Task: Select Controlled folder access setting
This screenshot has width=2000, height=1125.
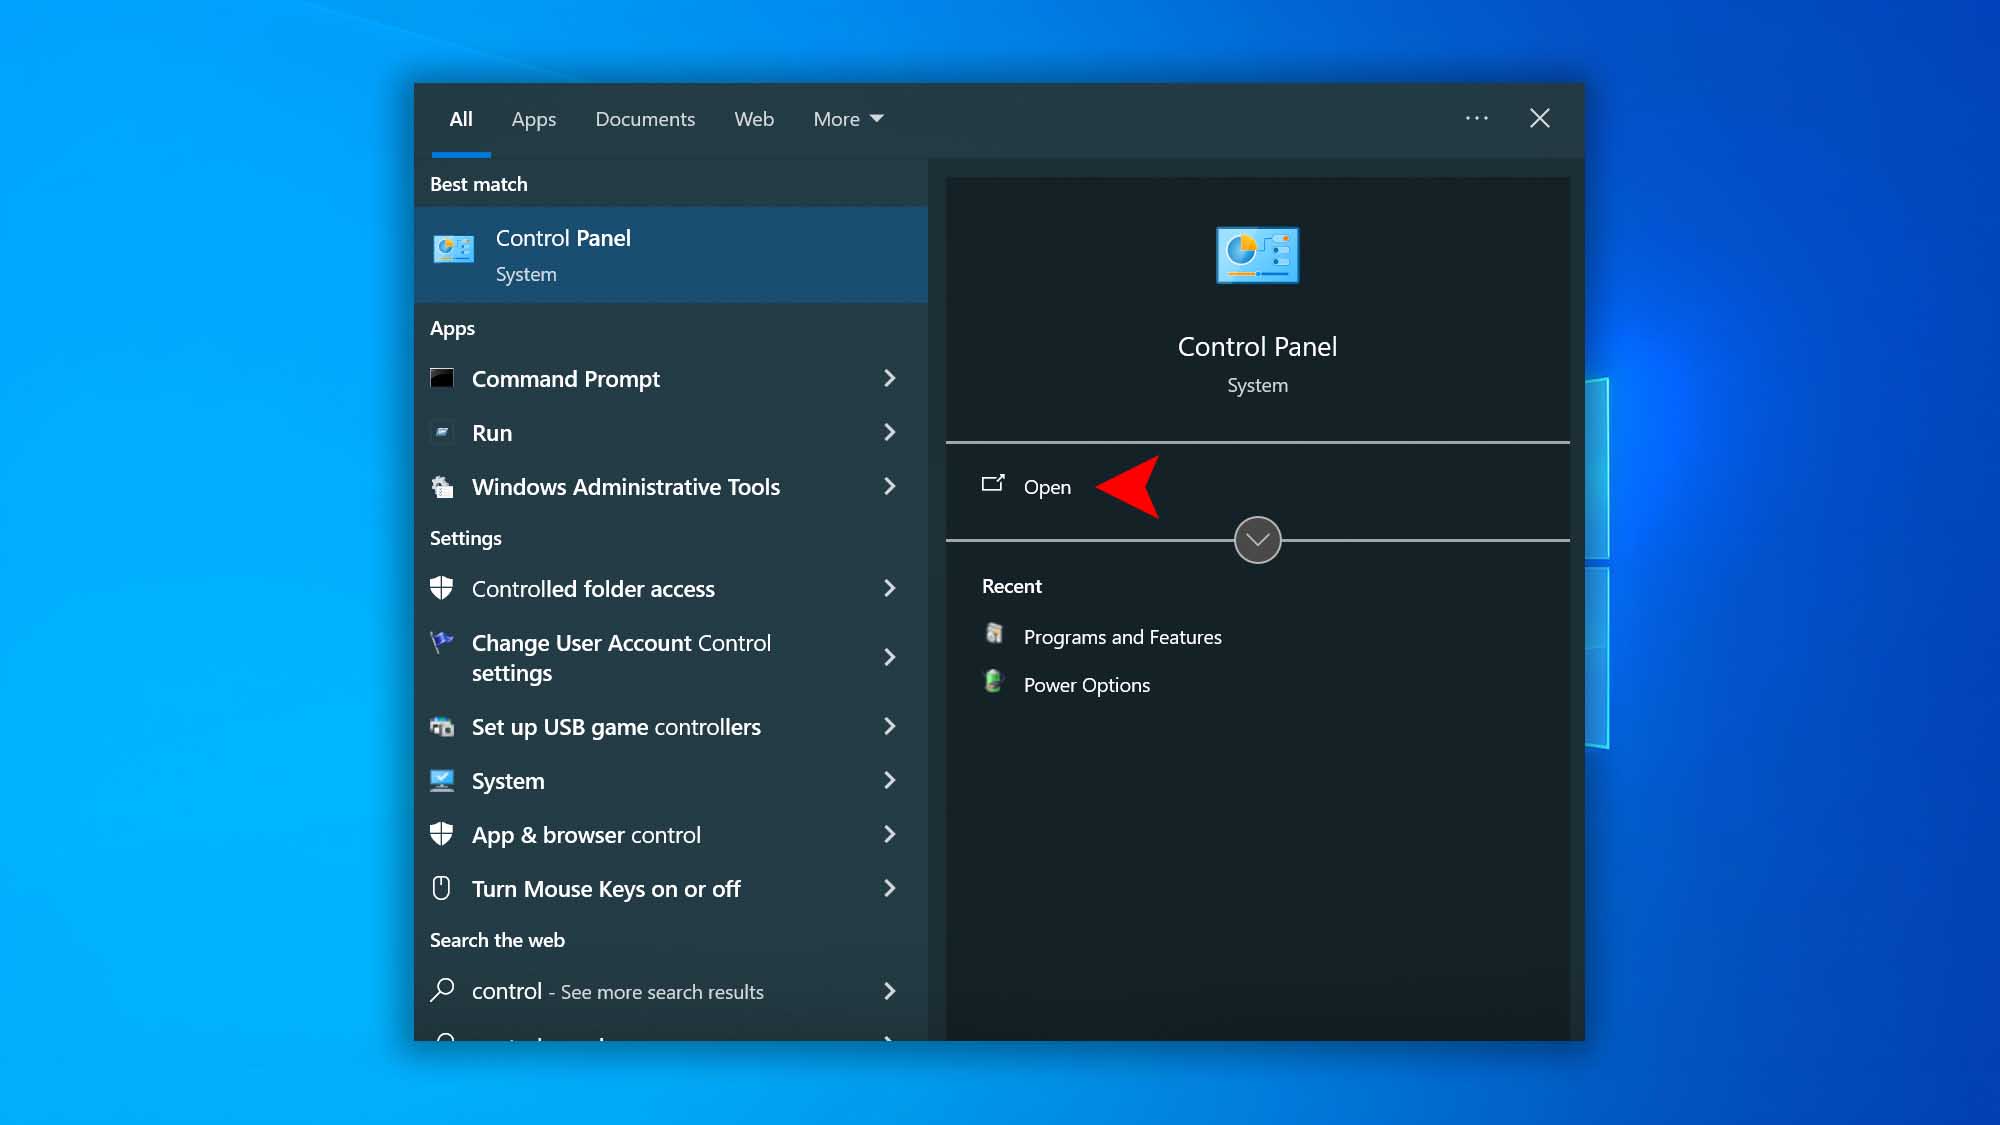Action: click(x=593, y=589)
